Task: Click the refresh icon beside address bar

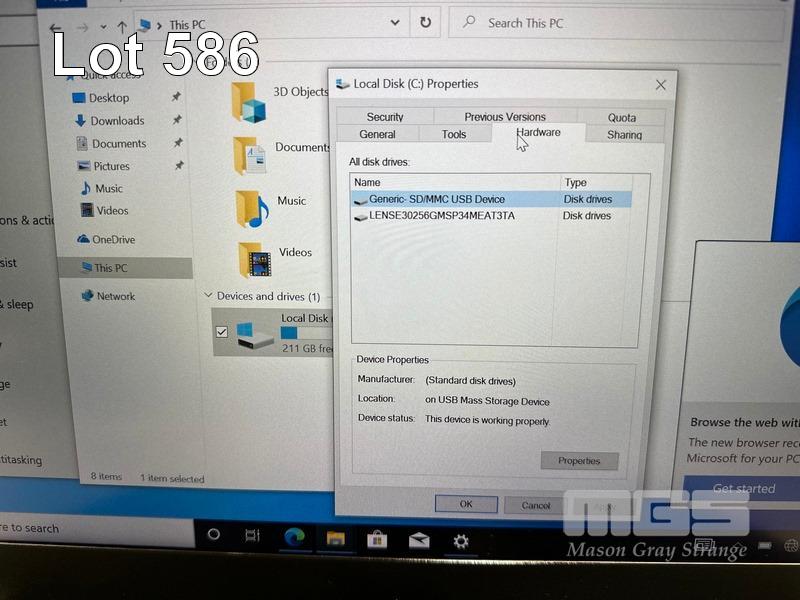Action: pos(426,23)
